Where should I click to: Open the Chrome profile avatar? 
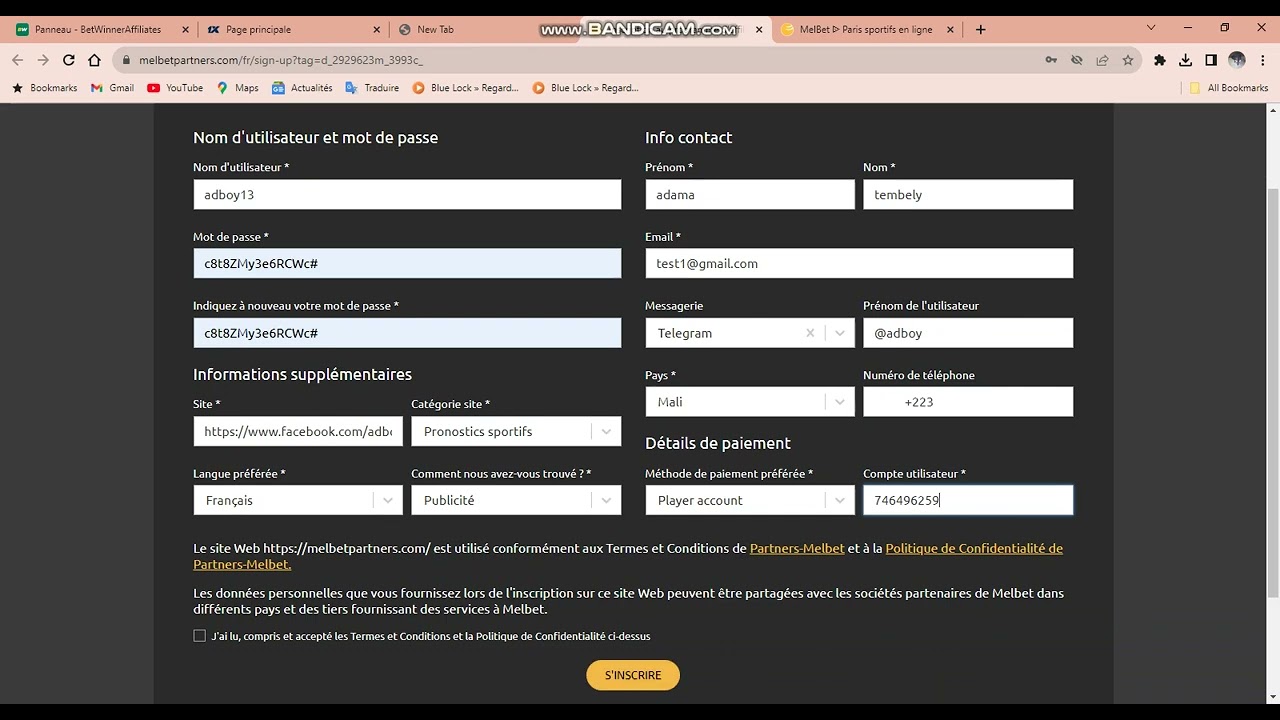[x=1237, y=60]
